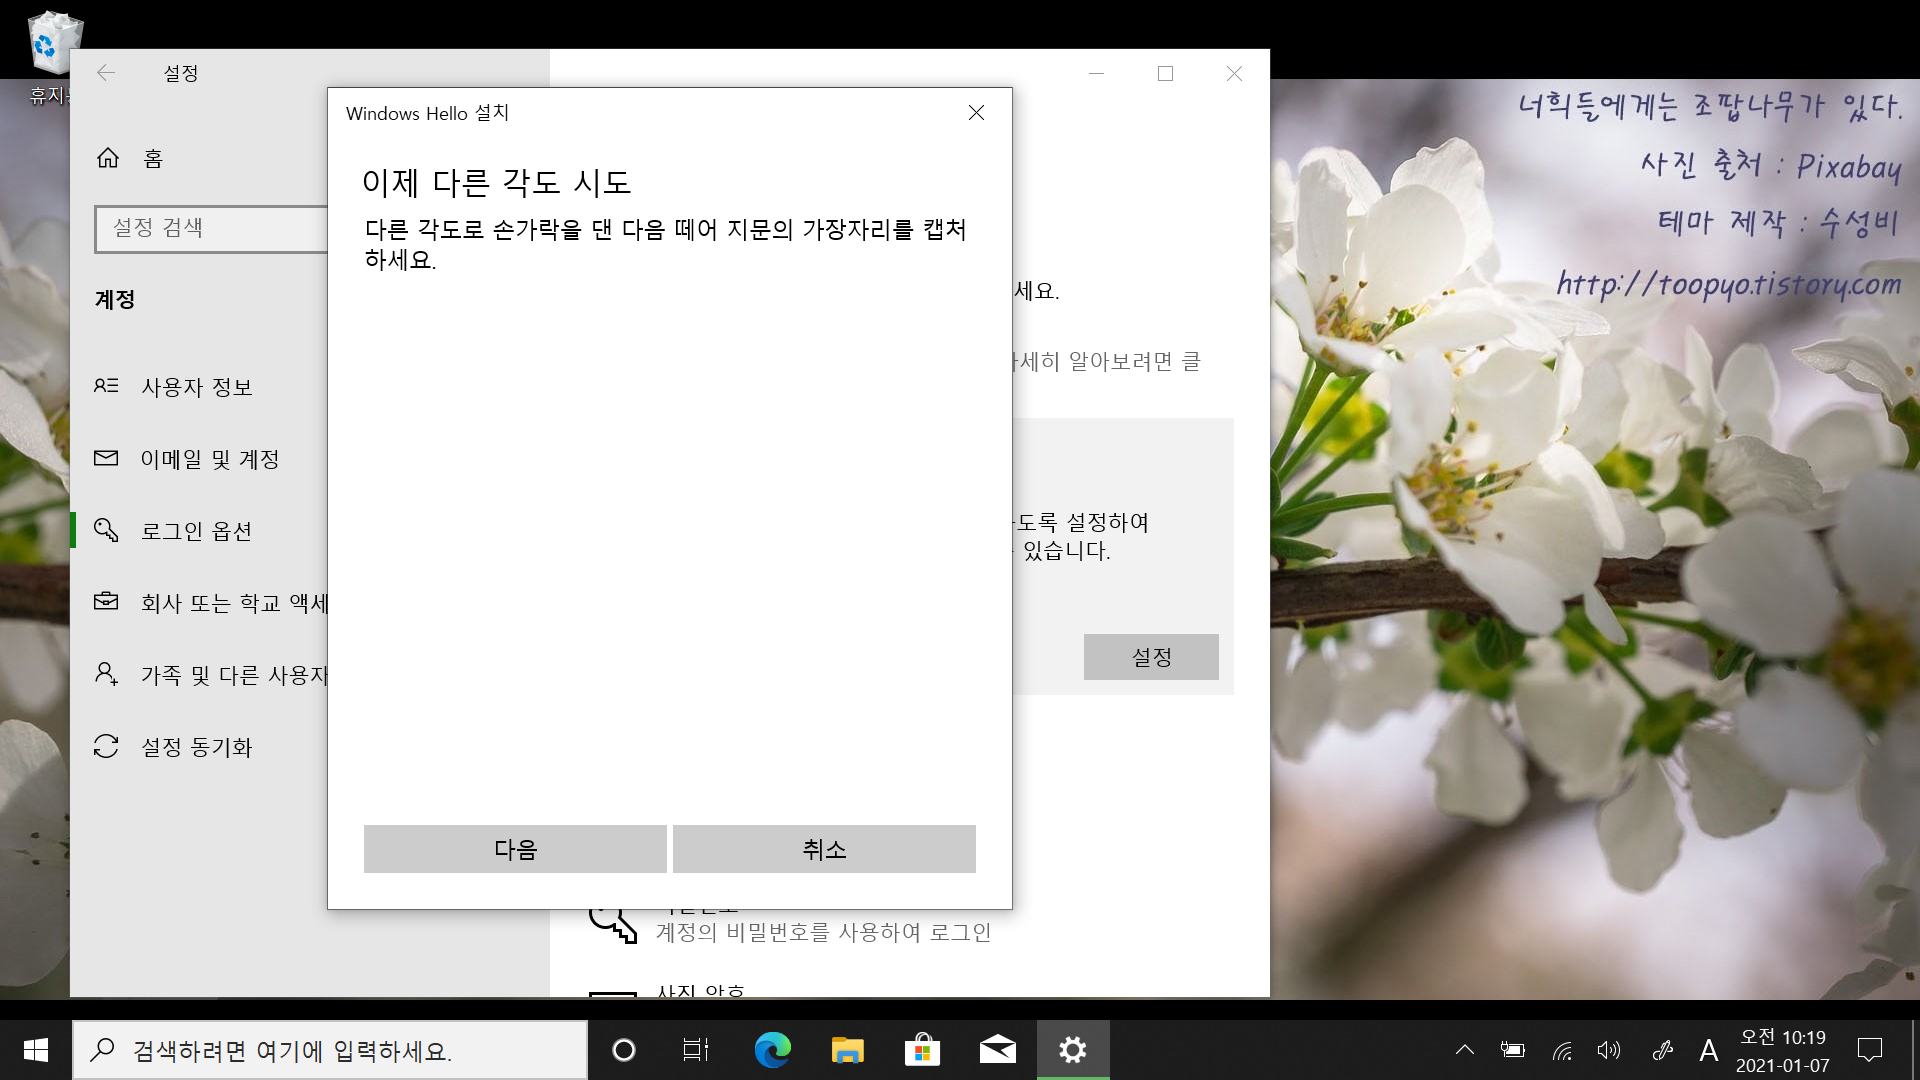Viewport: 1920px width, 1080px height.
Task: Open Microsoft Store from the taskbar
Action: [922, 1050]
